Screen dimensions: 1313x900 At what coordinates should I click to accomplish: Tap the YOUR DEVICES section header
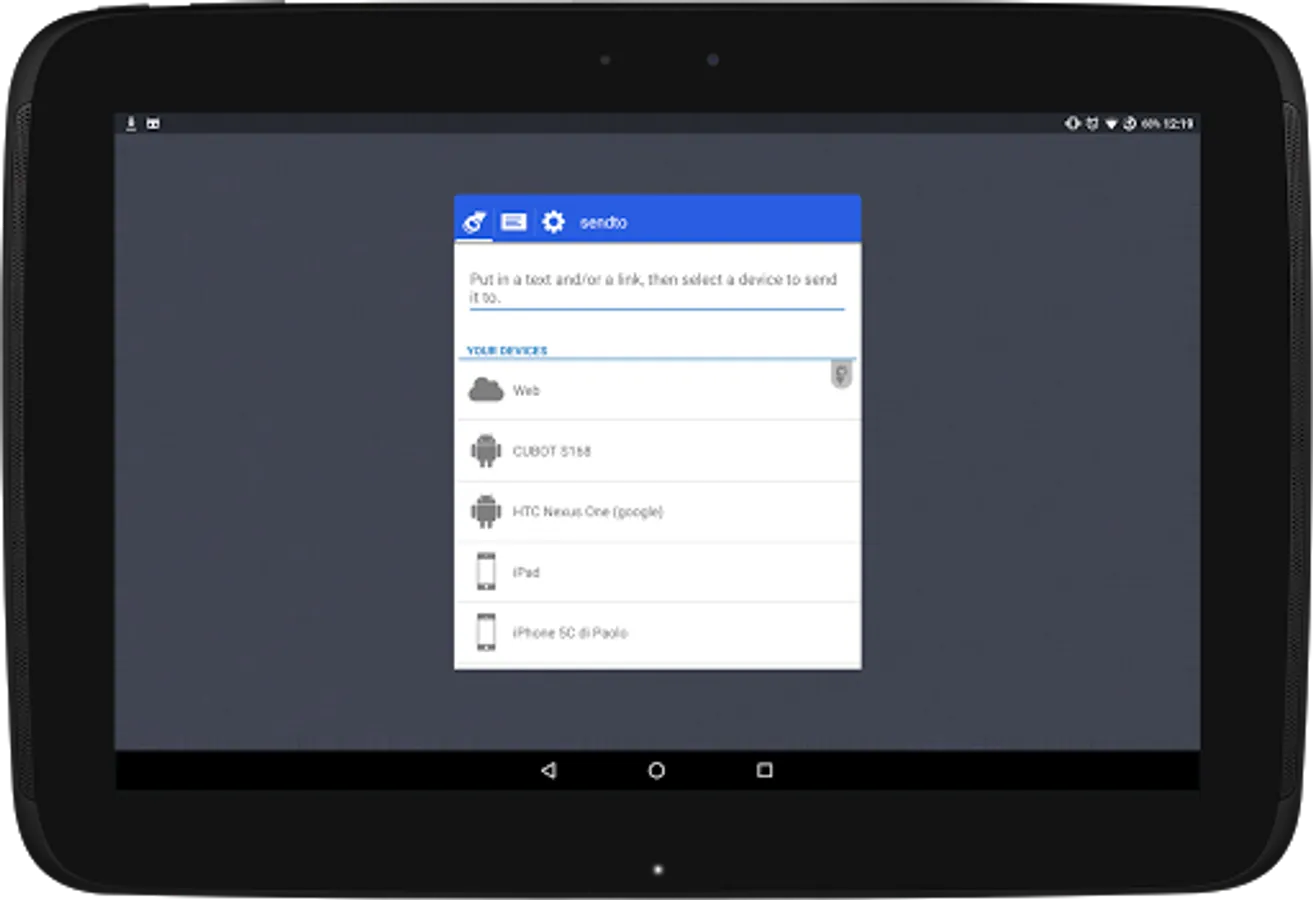point(507,351)
